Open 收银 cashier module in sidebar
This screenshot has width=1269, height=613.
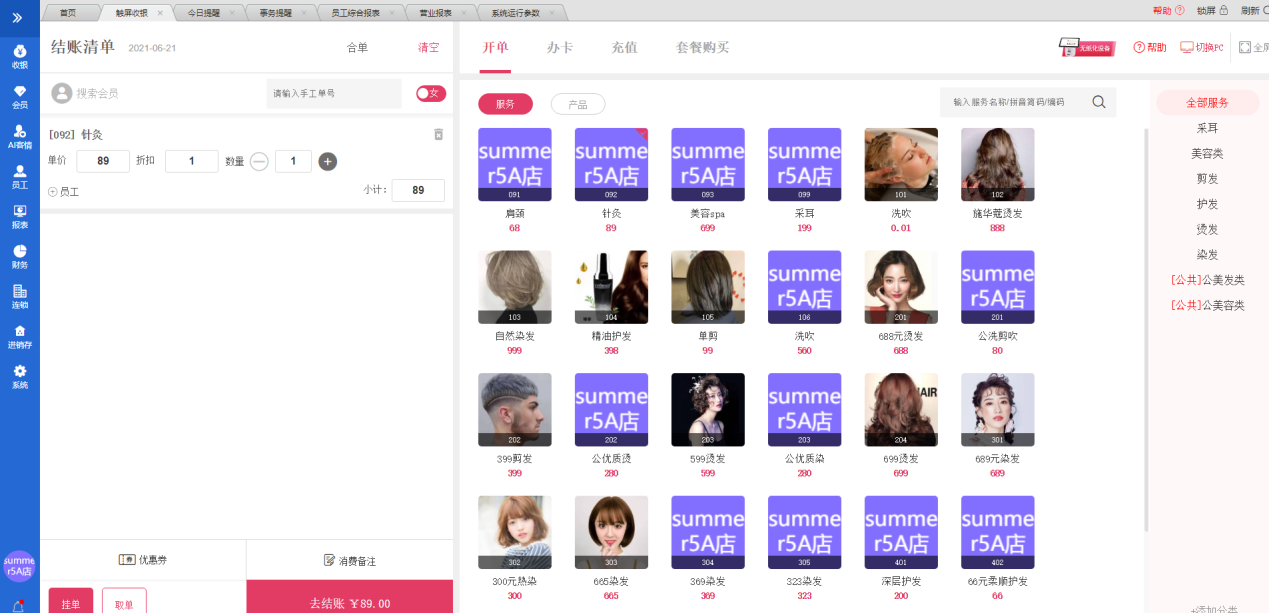click(x=19, y=56)
